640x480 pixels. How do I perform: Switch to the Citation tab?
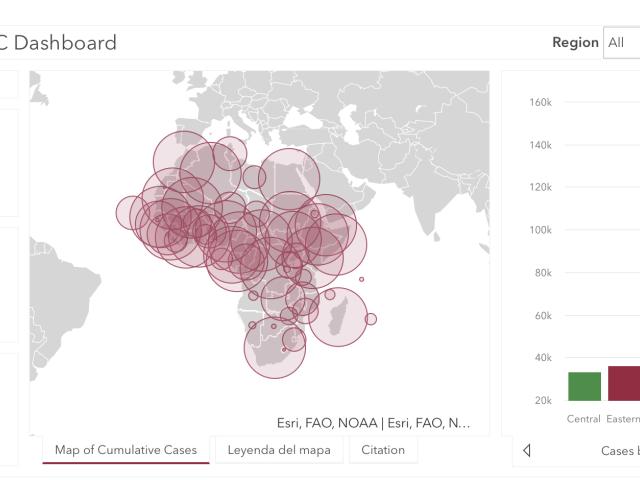(x=383, y=450)
